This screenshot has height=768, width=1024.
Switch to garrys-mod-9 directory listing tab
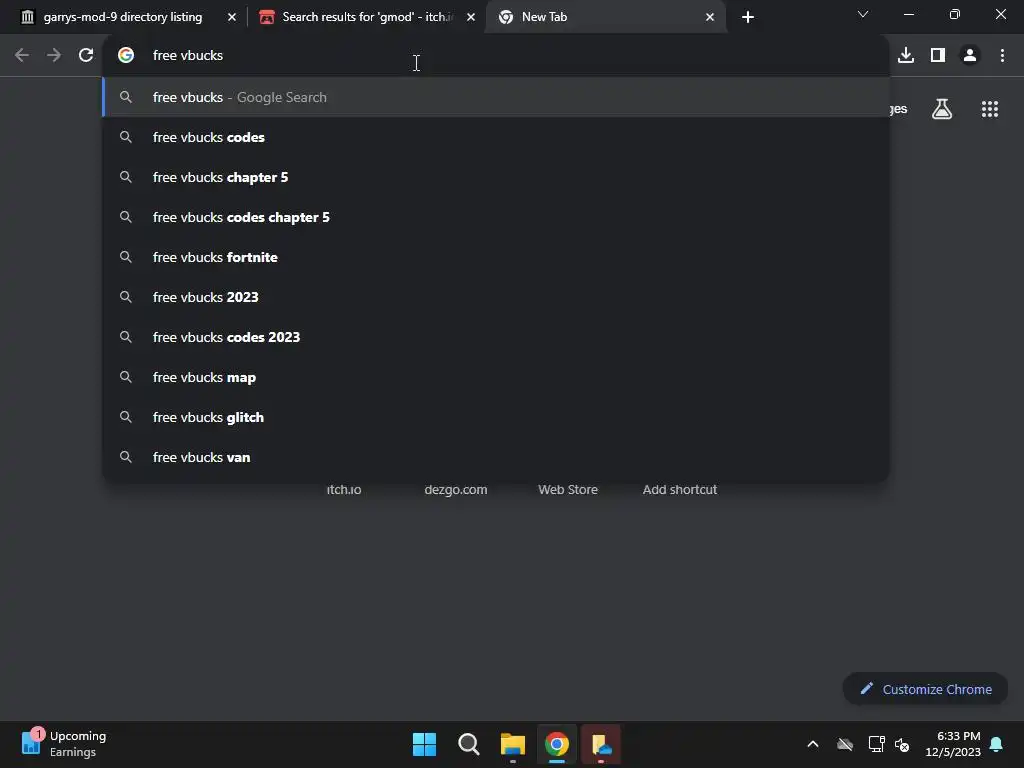(x=123, y=17)
